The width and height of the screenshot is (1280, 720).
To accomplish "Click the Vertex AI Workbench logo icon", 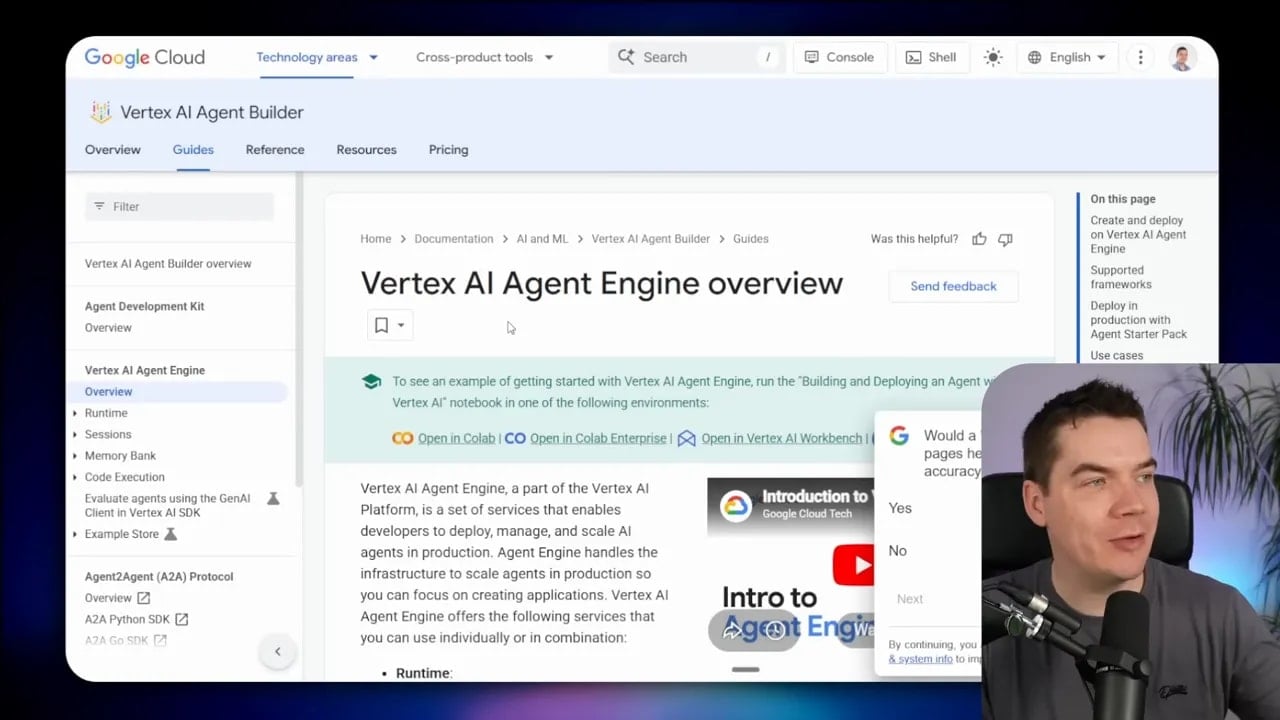I will point(686,438).
